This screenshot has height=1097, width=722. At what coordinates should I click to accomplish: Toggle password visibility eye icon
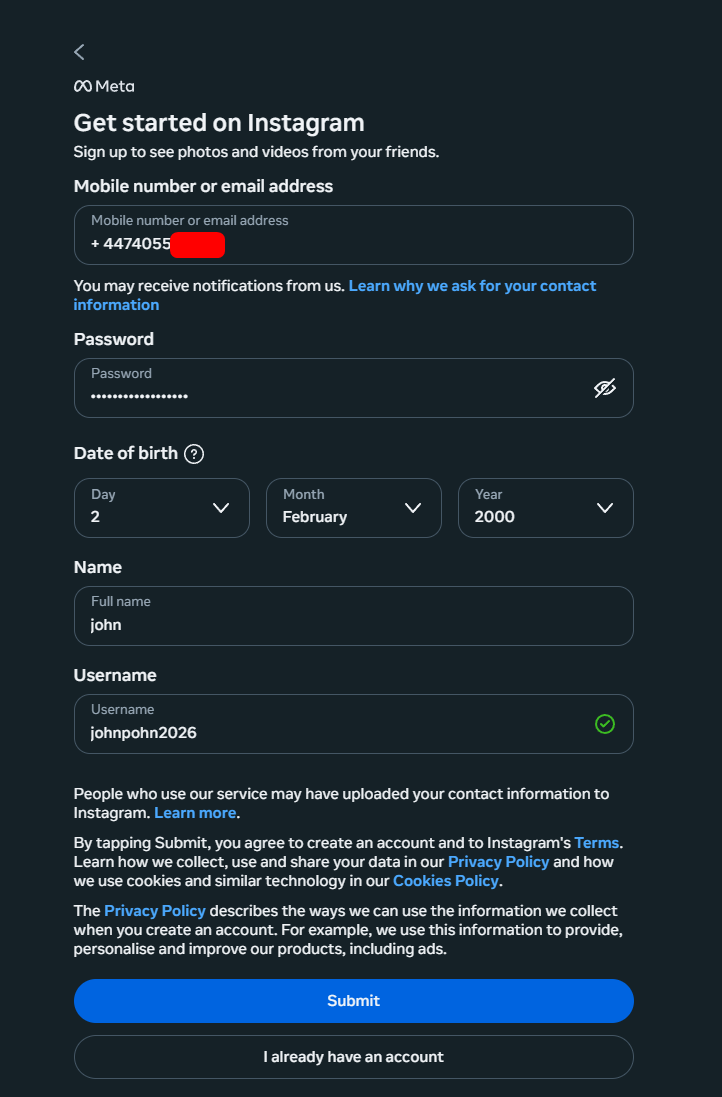pos(604,388)
